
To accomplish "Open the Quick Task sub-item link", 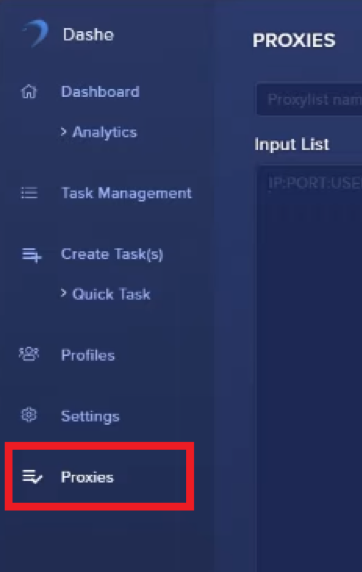I will [111, 294].
